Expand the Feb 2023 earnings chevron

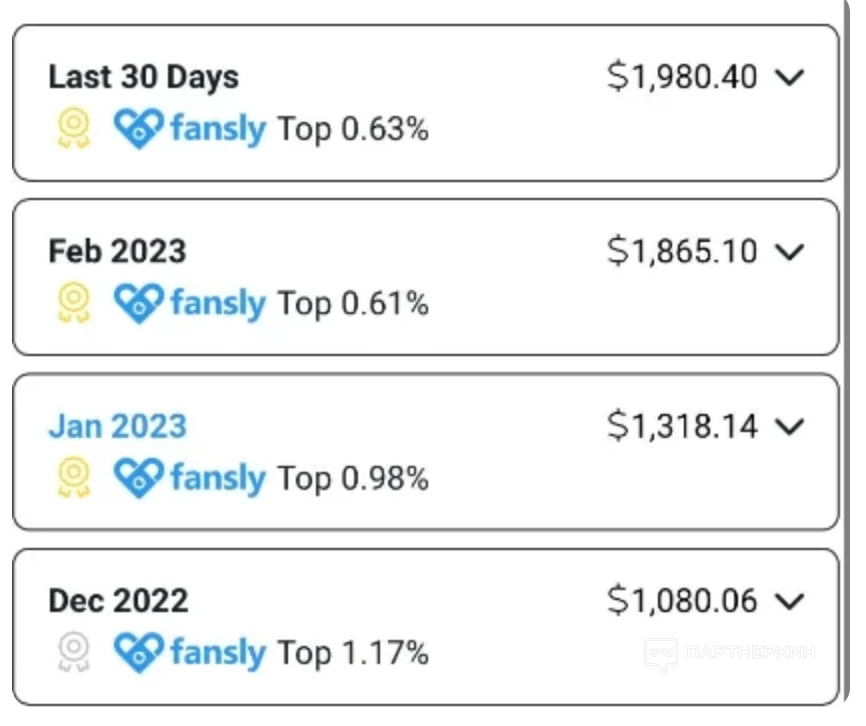tap(790, 251)
